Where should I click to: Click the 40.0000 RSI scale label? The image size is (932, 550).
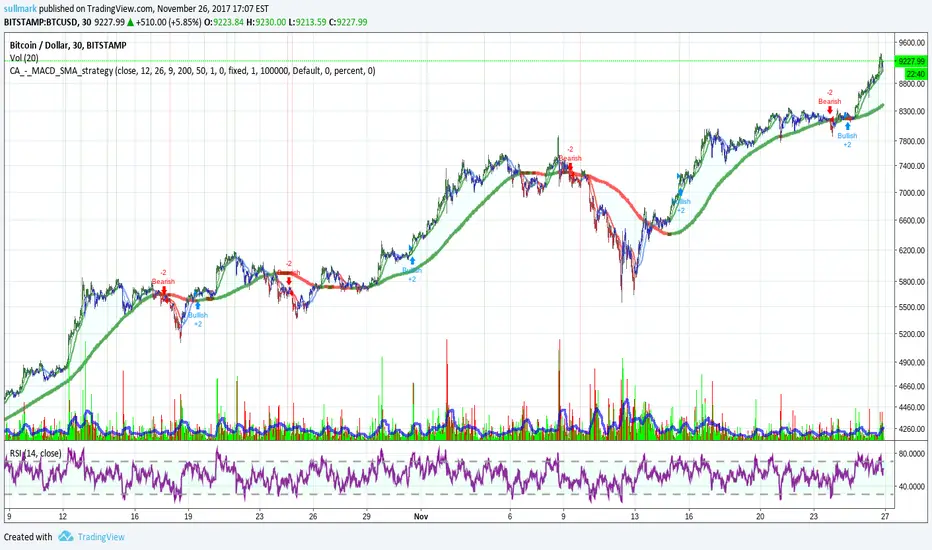pyautogui.click(x=912, y=486)
